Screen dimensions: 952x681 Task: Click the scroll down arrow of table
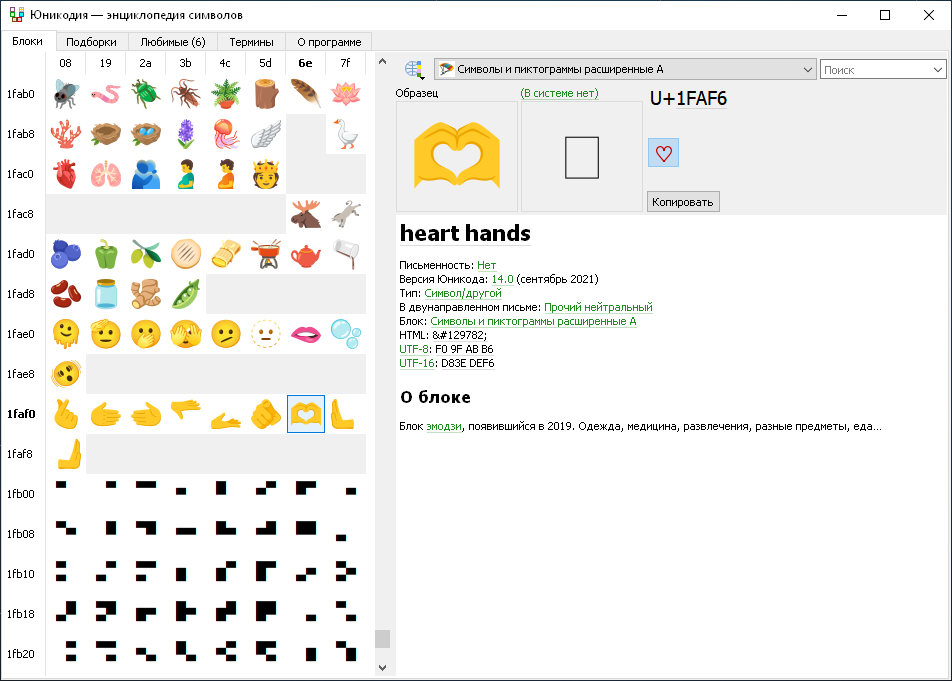click(x=382, y=668)
